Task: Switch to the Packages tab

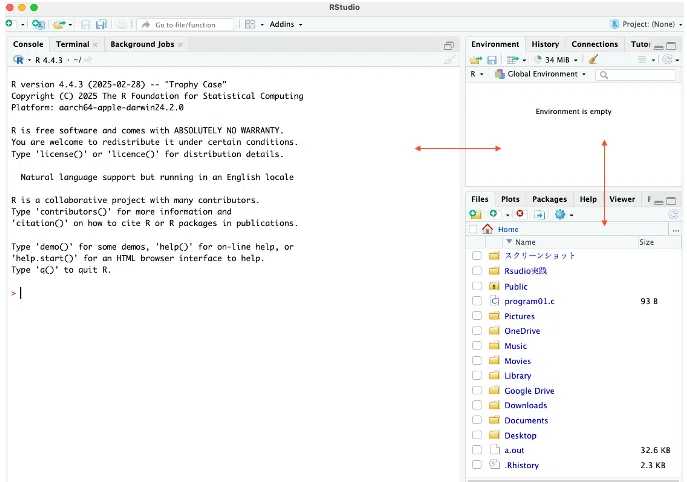Action: 549,199
